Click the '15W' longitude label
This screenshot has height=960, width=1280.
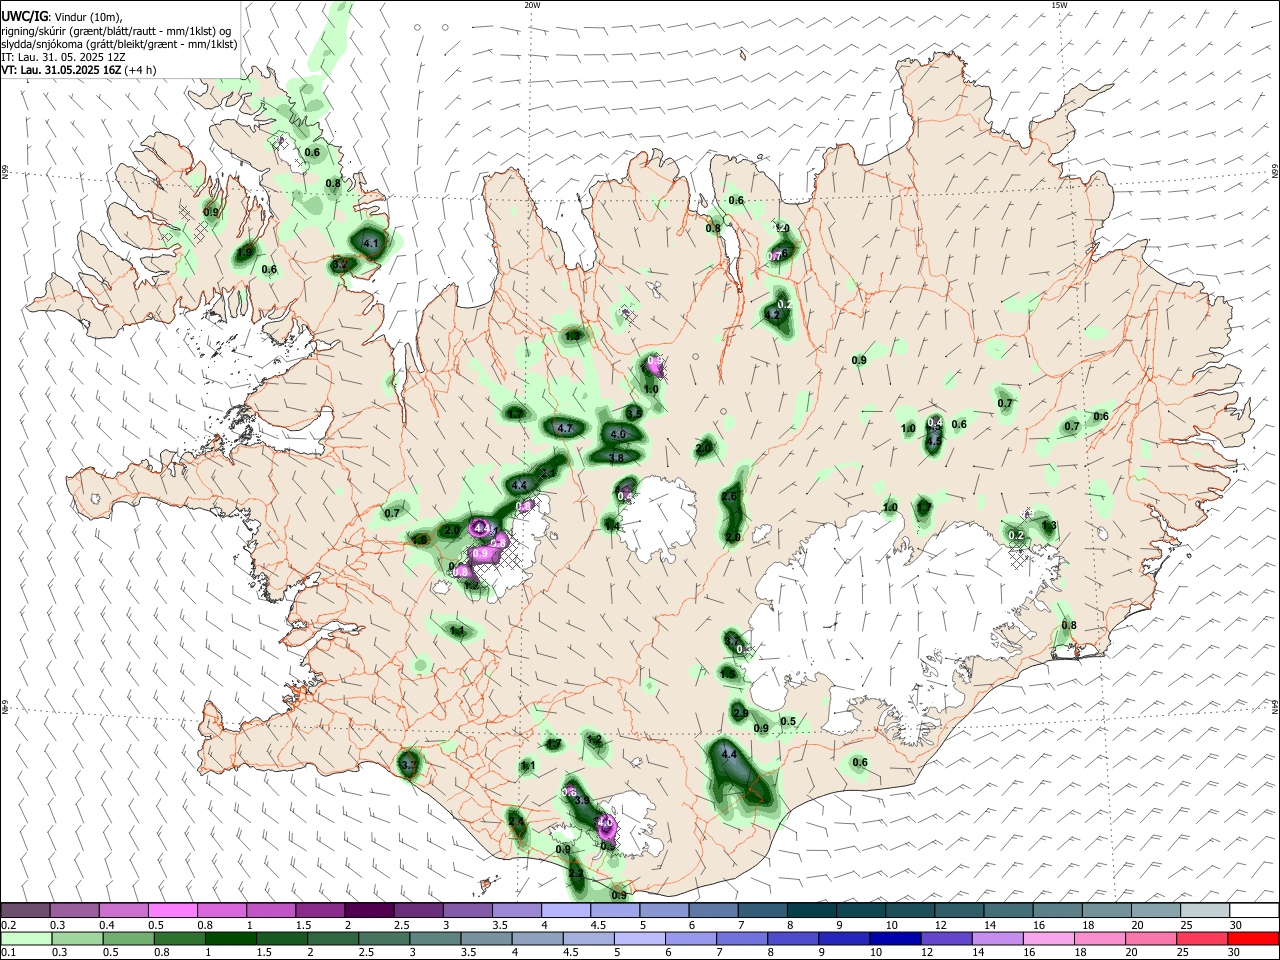click(1059, 5)
